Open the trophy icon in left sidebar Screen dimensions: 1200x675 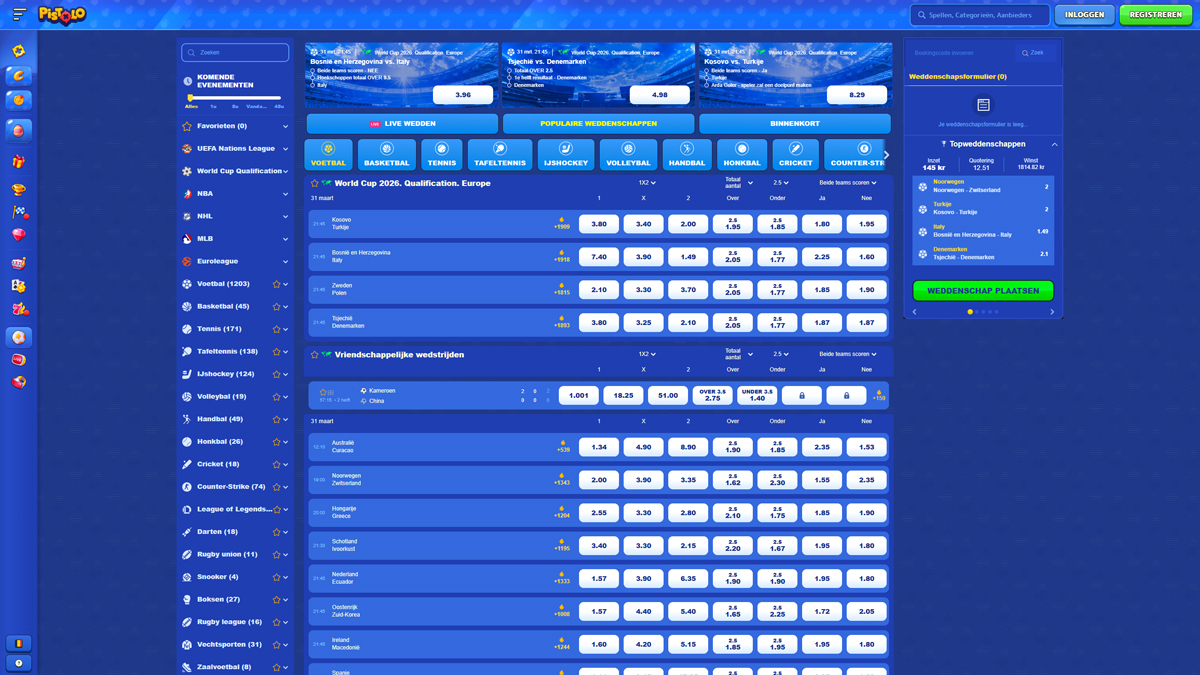tap(18, 188)
